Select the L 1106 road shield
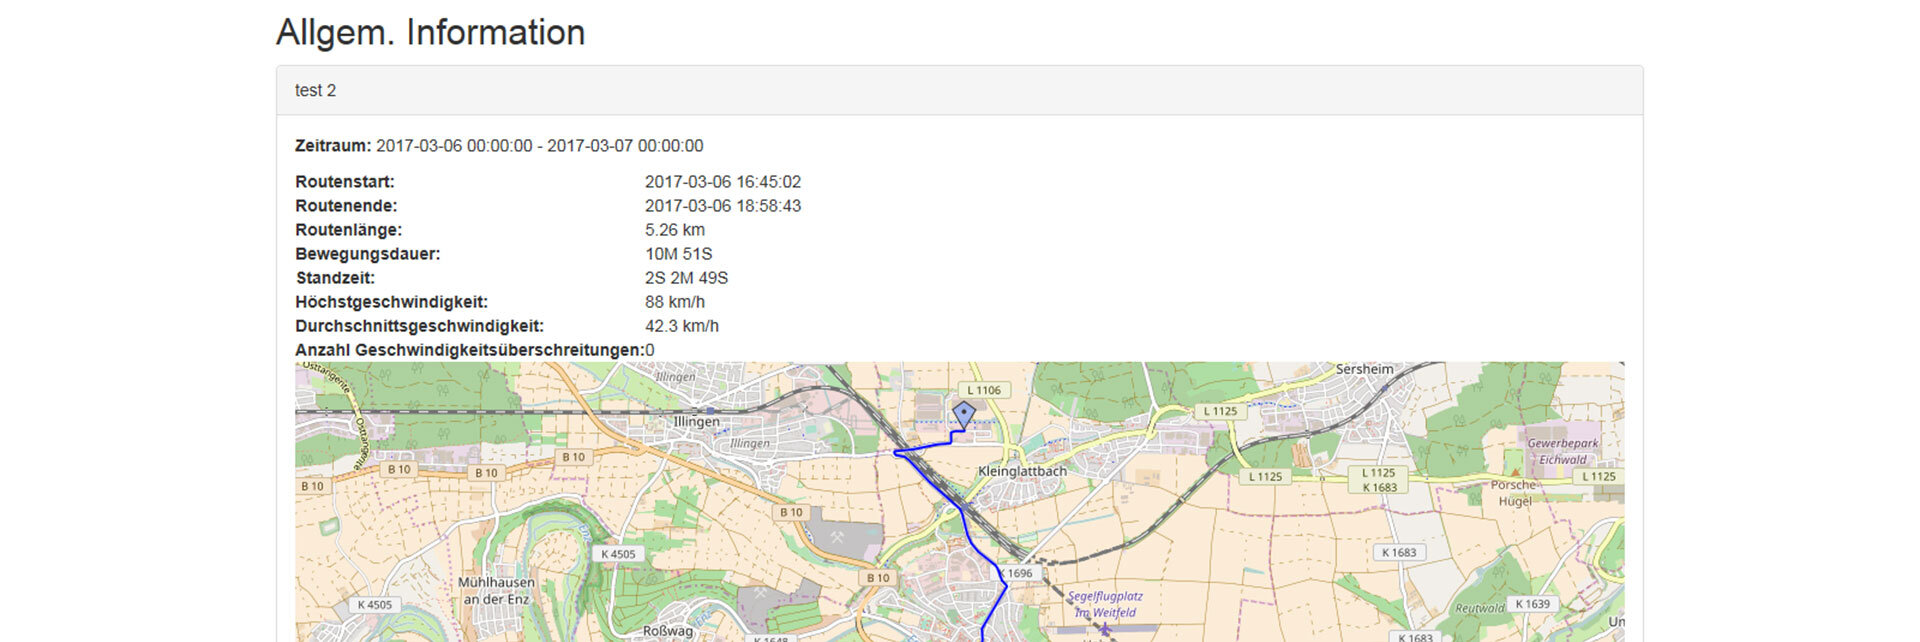Viewport: 1920px width, 642px height. tap(984, 390)
